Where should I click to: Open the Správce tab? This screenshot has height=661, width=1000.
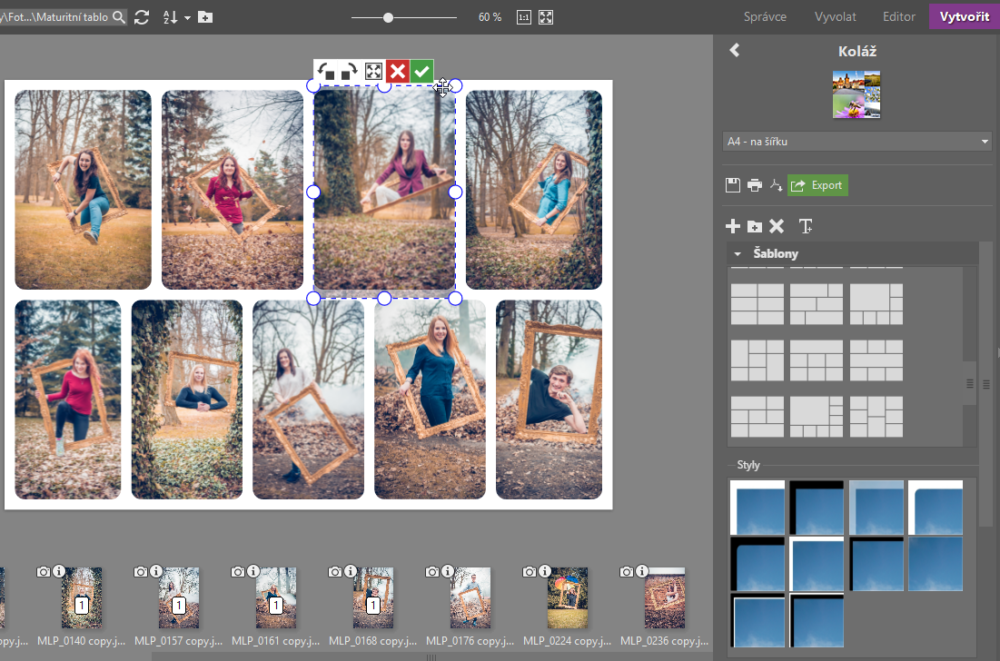click(765, 17)
